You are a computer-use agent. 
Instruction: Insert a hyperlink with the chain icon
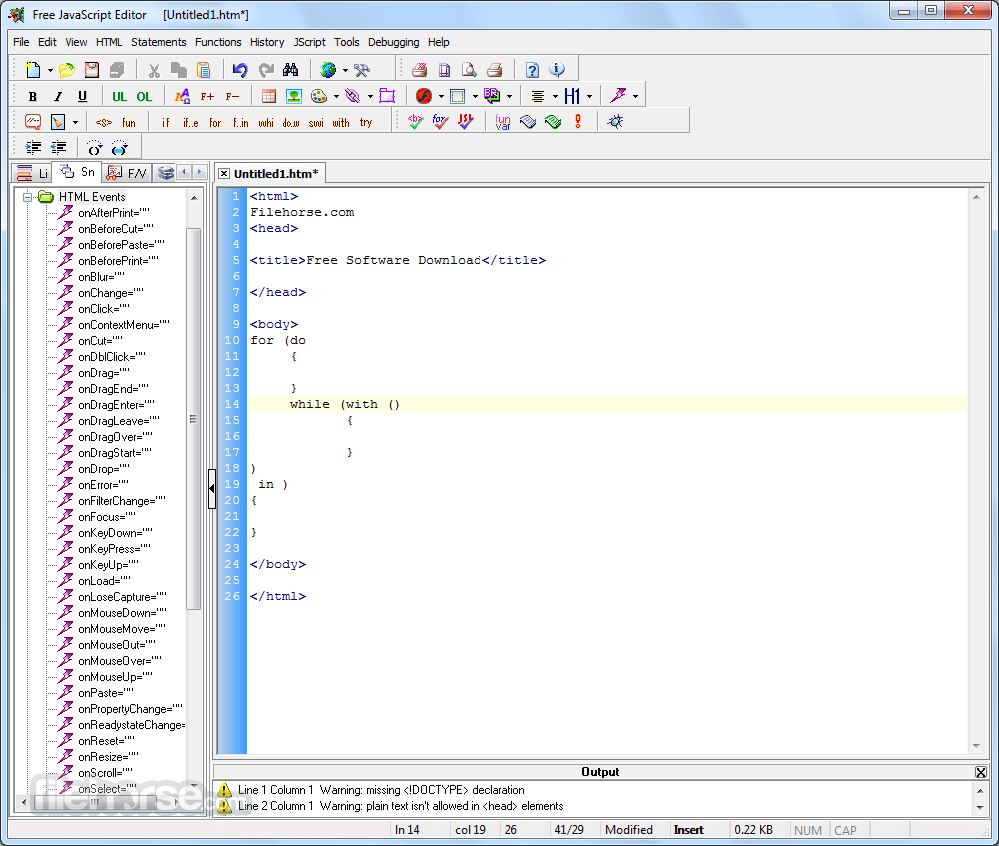(x=352, y=96)
